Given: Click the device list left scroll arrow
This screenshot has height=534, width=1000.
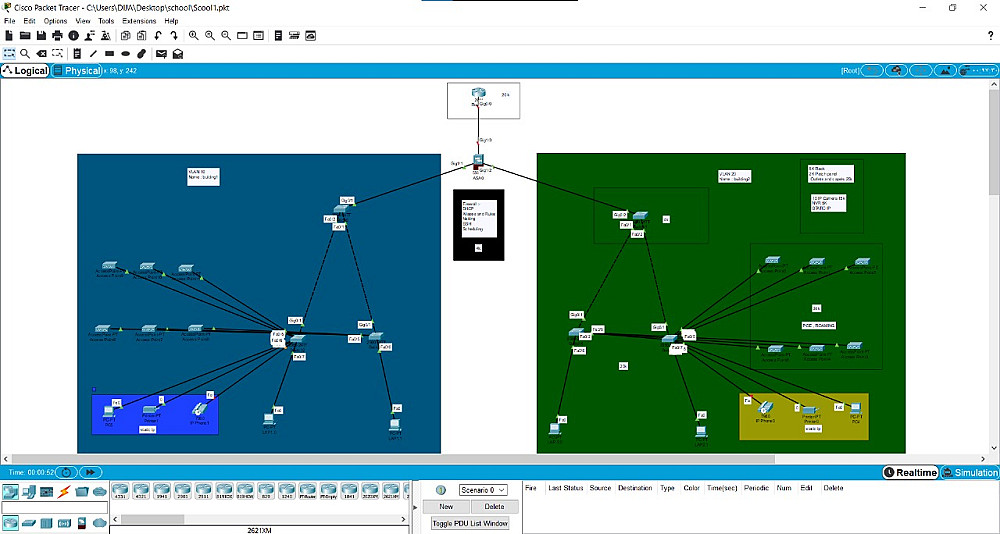Looking at the screenshot, I should click(x=115, y=519).
